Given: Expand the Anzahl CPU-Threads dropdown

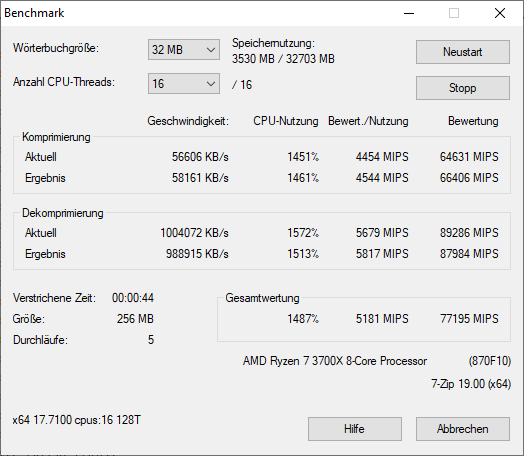Looking at the screenshot, I should tap(184, 84).
